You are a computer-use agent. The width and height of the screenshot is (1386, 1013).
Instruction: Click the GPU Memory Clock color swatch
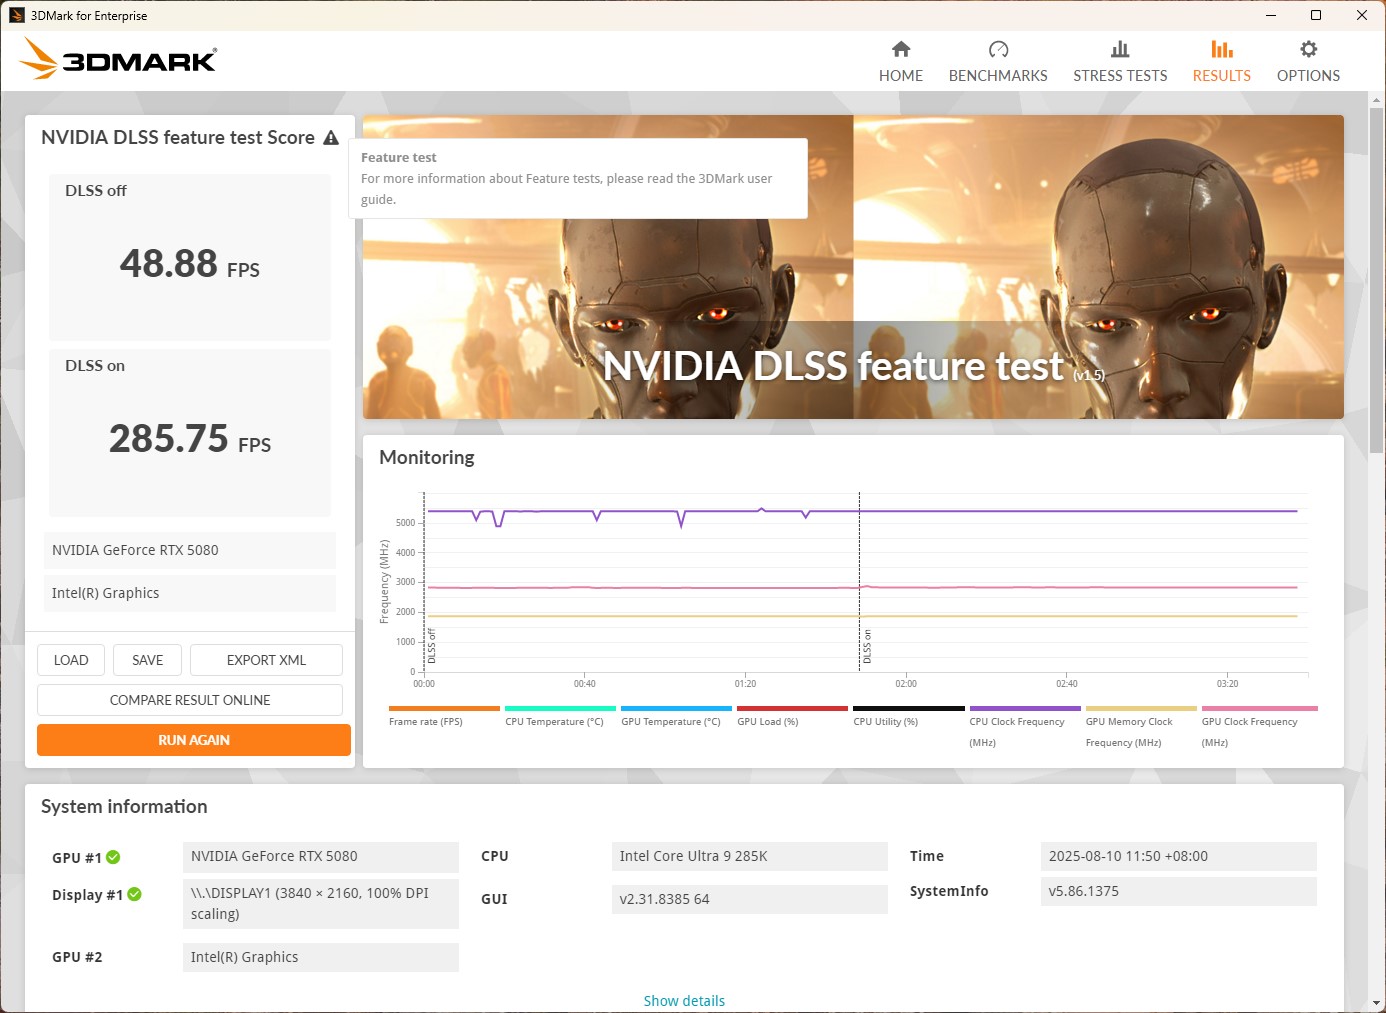click(1140, 708)
